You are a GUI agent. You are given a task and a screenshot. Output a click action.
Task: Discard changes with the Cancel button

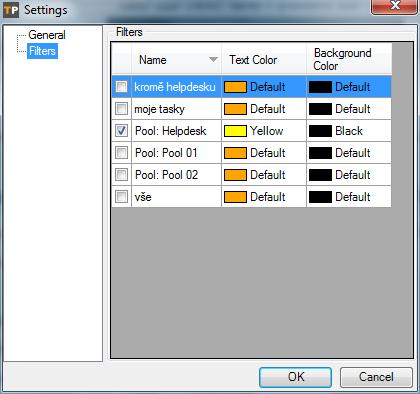pyautogui.click(x=376, y=377)
